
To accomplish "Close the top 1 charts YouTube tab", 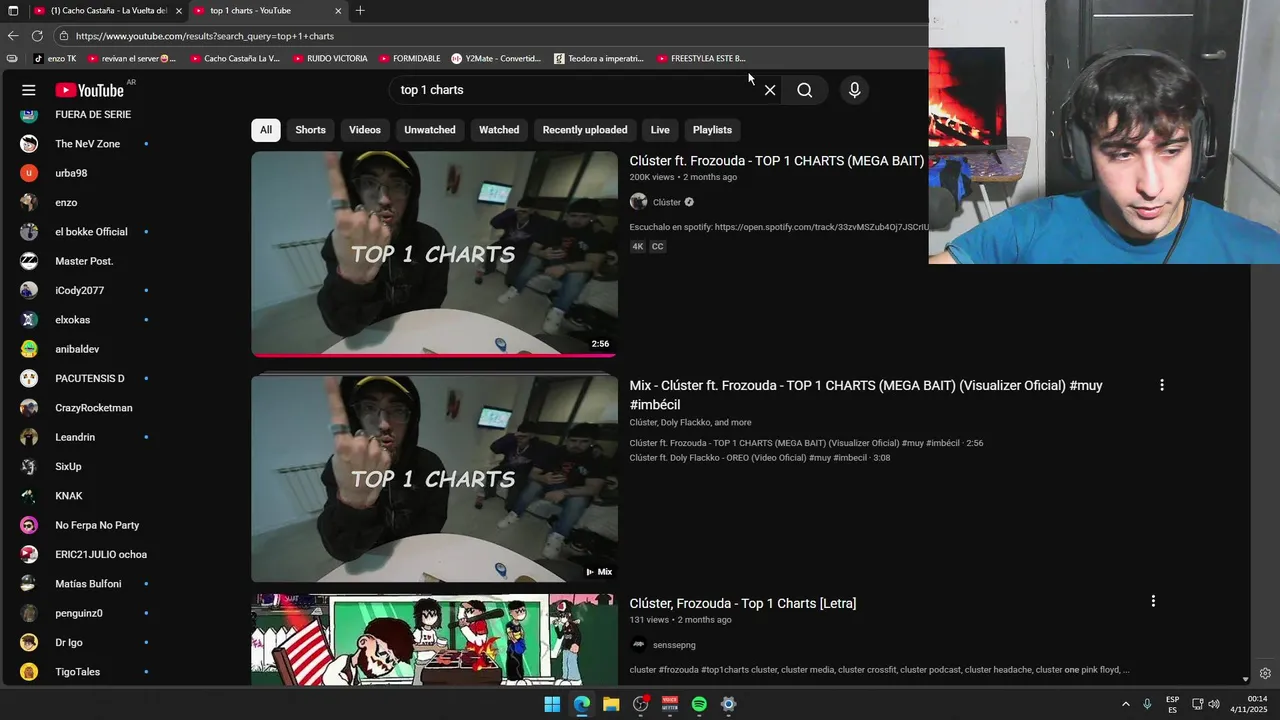I will [x=338, y=11].
